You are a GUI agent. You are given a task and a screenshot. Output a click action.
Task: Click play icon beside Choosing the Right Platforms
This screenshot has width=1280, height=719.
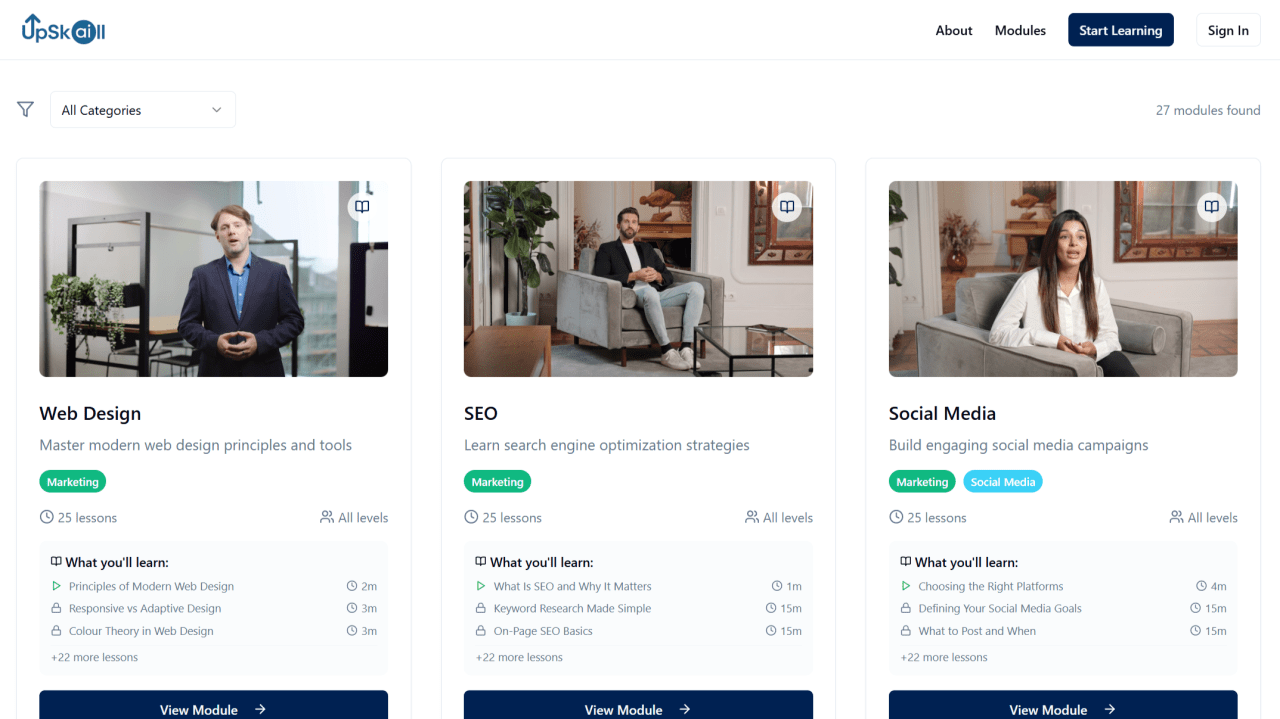coord(906,586)
